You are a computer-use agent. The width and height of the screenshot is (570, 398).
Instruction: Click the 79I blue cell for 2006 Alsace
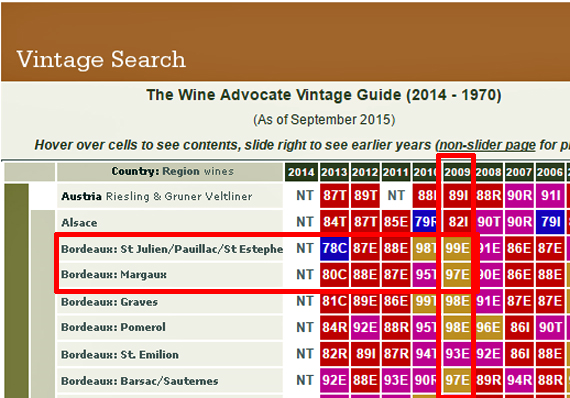550,222
